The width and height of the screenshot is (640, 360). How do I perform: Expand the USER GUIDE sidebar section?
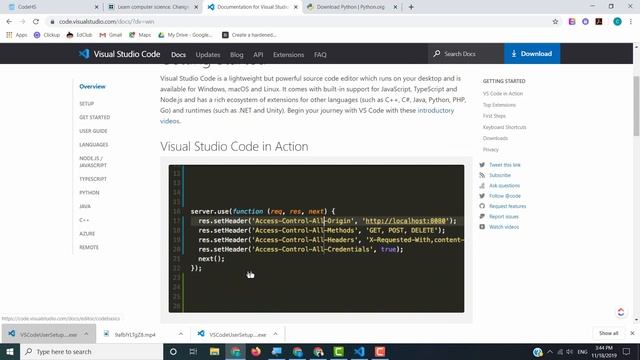click(x=93, y=131)
